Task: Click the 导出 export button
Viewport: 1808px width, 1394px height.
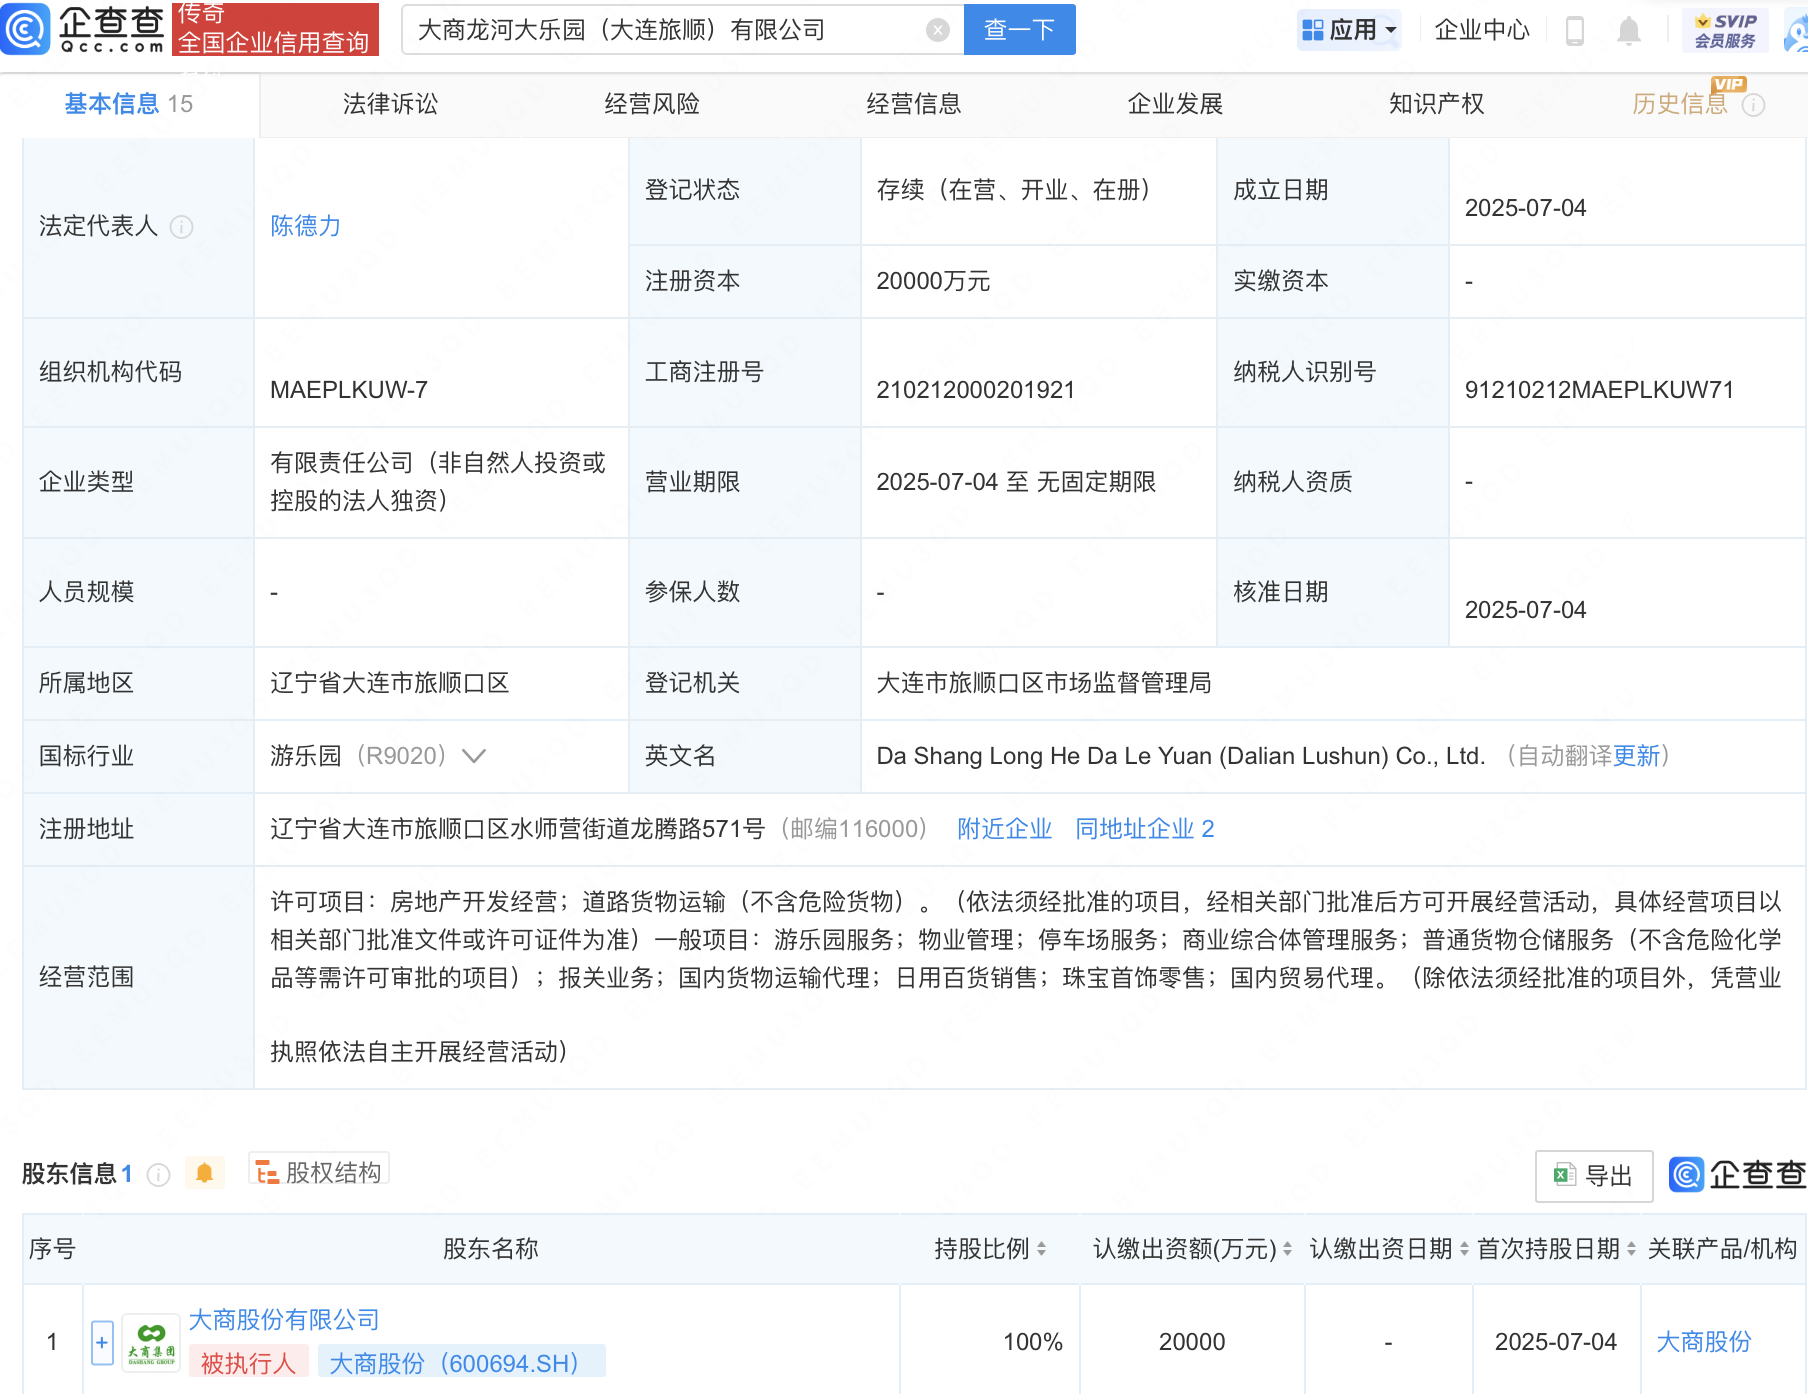Action: coord(1593,1176)
